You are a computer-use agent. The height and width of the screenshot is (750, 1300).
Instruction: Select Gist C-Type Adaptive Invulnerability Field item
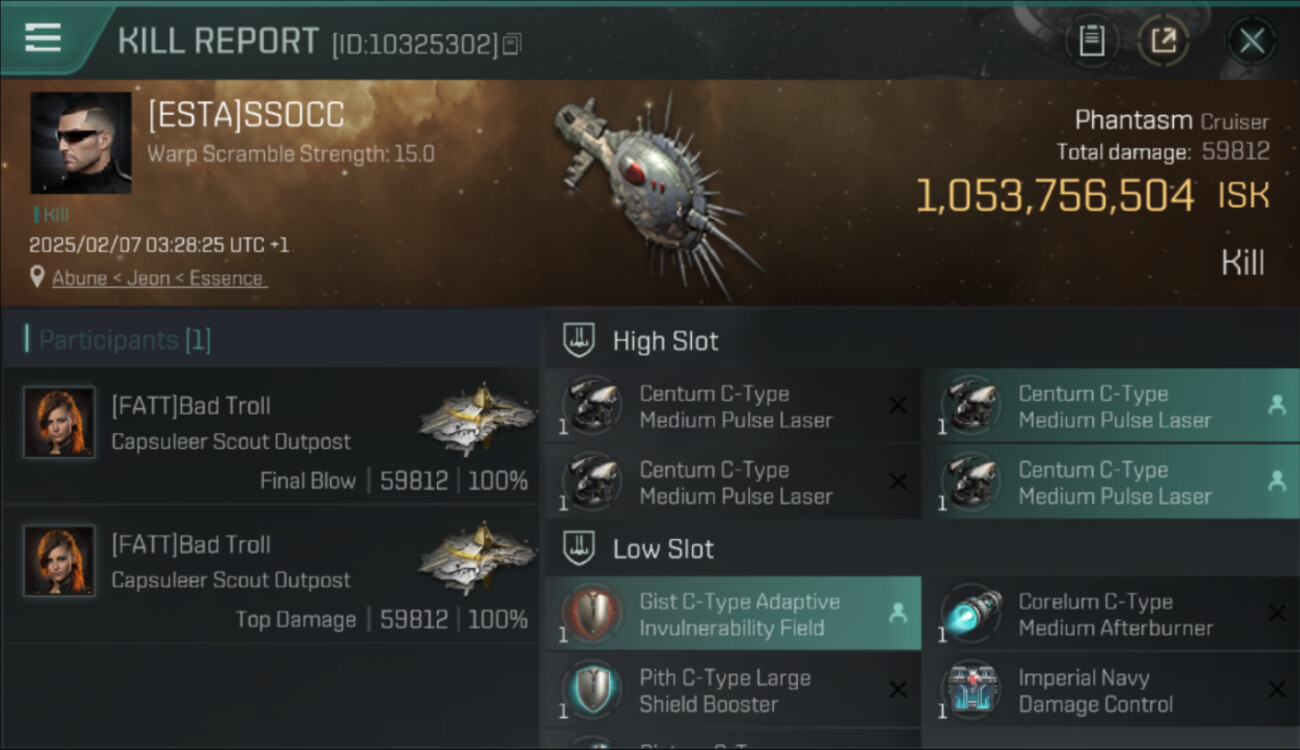(x=733, y=614)
